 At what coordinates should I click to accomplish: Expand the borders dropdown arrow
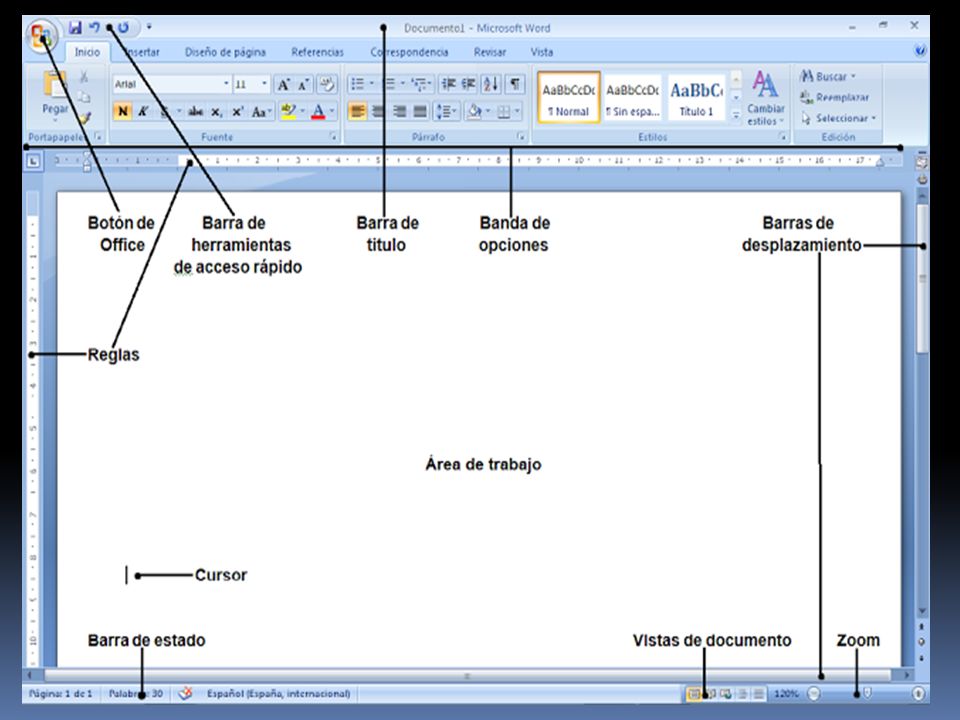[x=517, y=111]
